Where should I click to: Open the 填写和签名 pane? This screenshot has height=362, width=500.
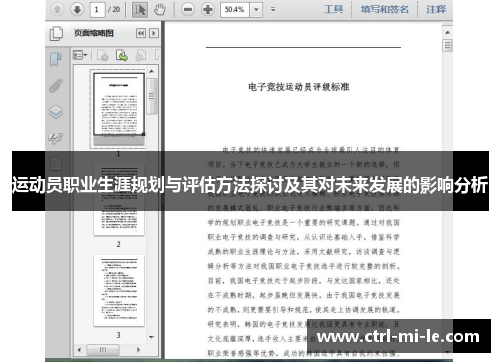point(384,9)
